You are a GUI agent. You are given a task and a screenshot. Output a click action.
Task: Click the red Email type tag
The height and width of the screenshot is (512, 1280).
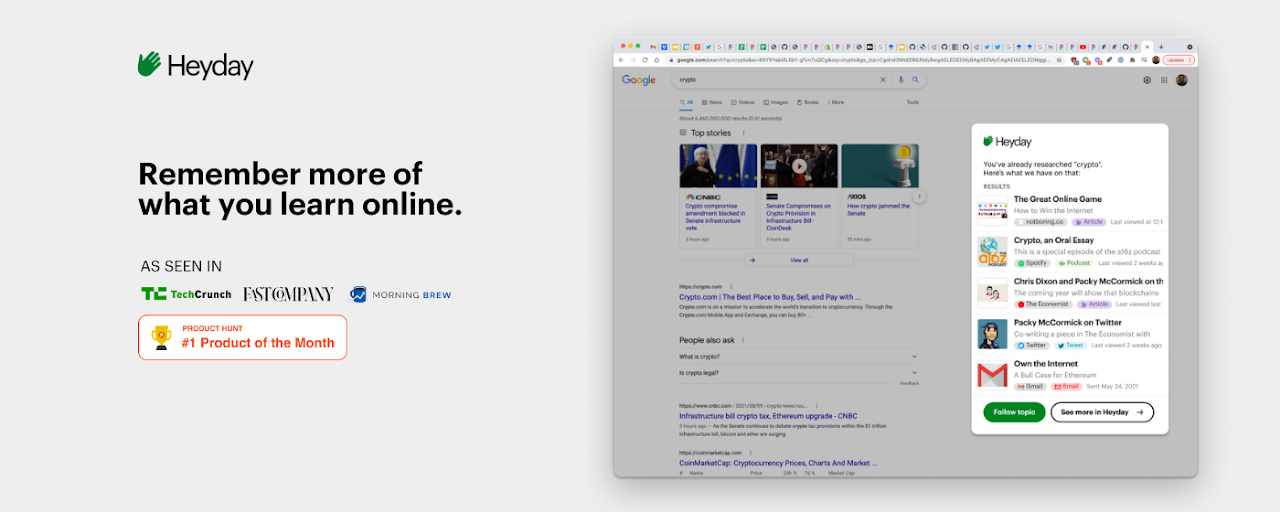[1067, 386]
